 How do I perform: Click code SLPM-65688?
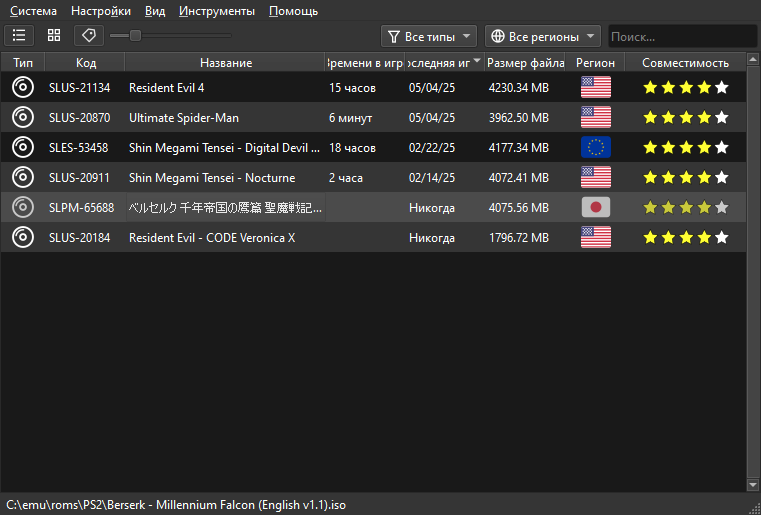pos(82,208)
